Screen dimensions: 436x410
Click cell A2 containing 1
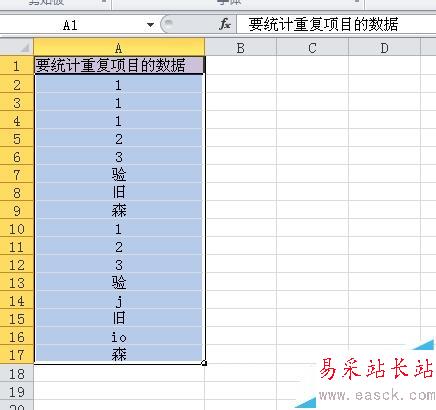pos(119,84)
